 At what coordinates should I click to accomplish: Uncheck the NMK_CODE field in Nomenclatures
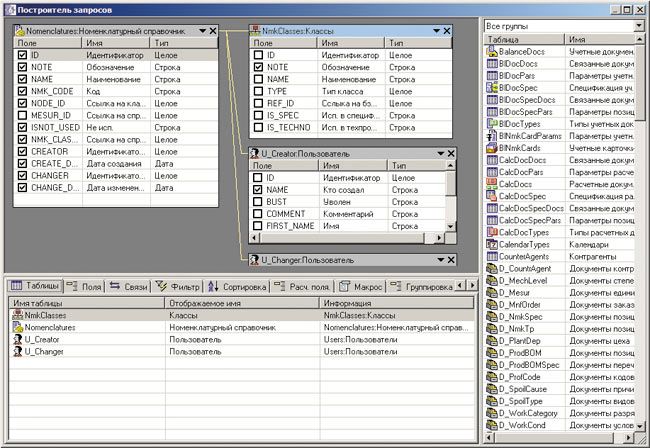[x=22, y=91]
